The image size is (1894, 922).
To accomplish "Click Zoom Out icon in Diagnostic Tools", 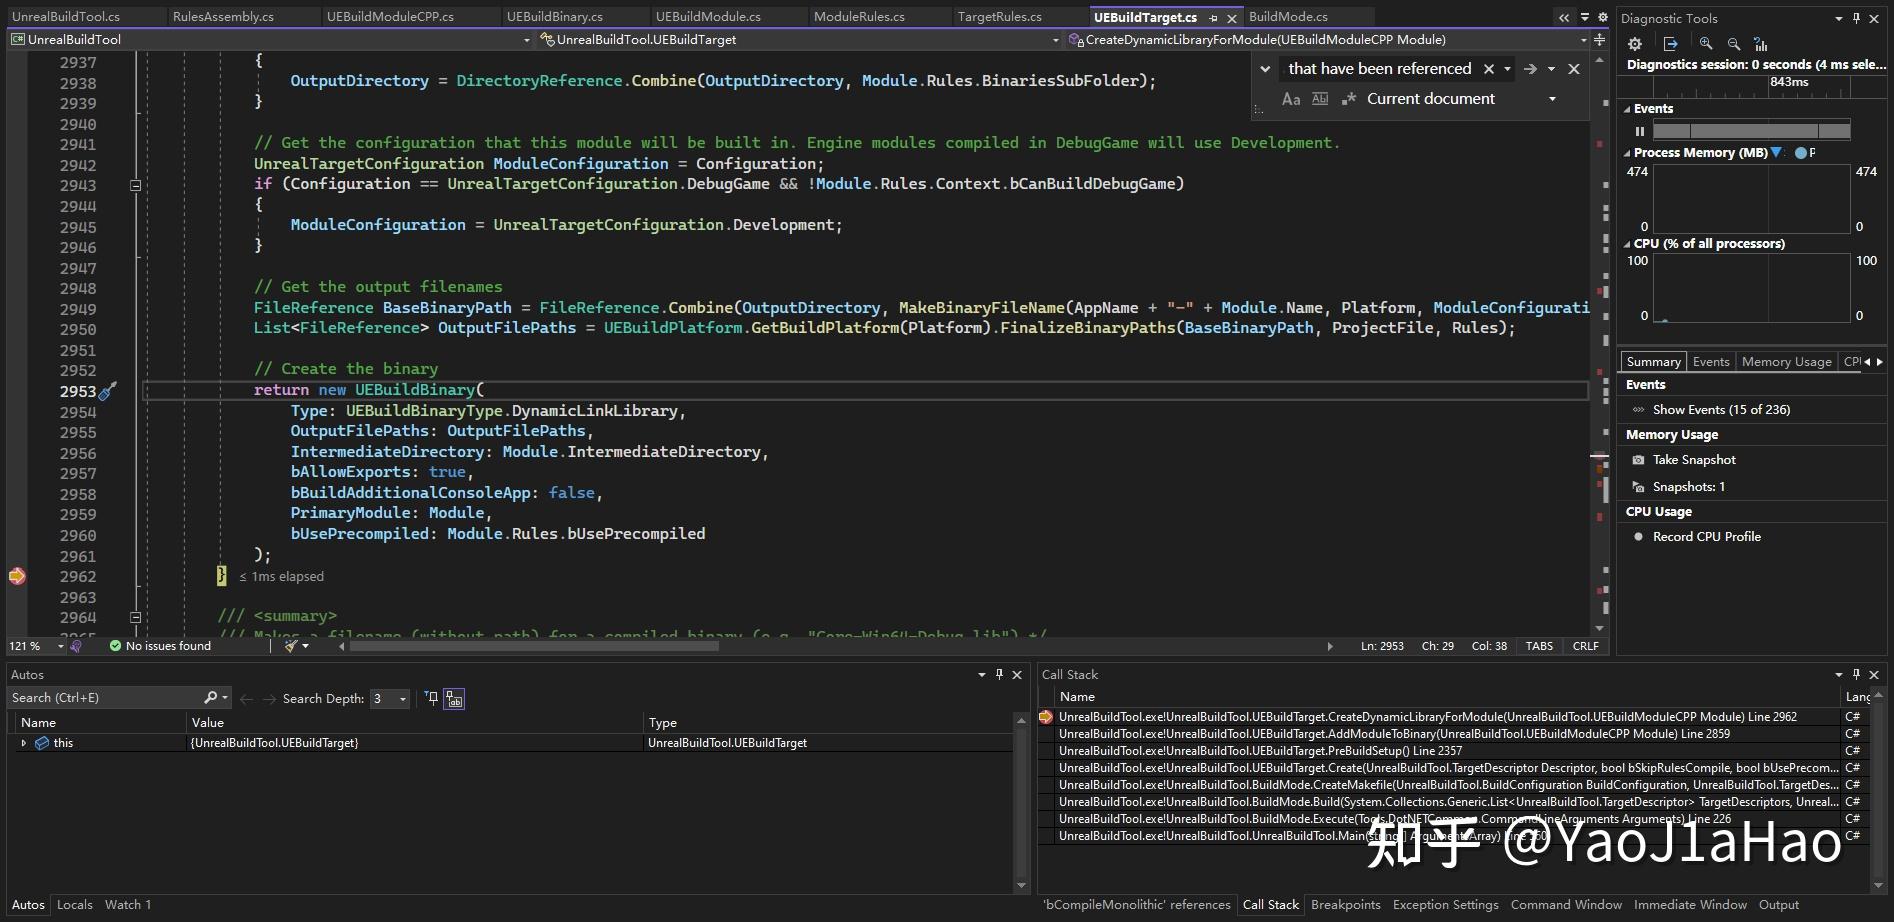I will [1734, 44].
